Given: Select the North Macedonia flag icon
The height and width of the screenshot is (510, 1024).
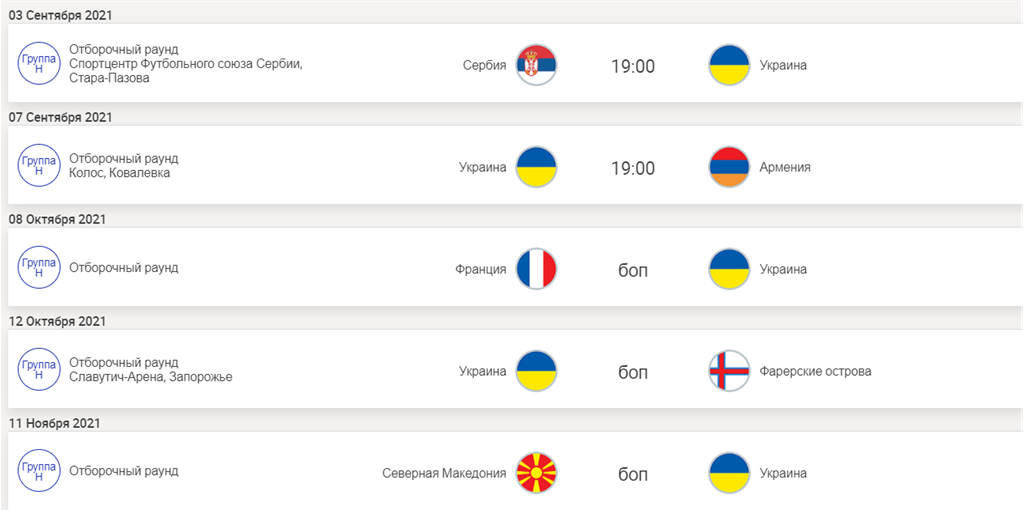Looking at the screenshot, I should pyautogui.click(x=536, y=474).
